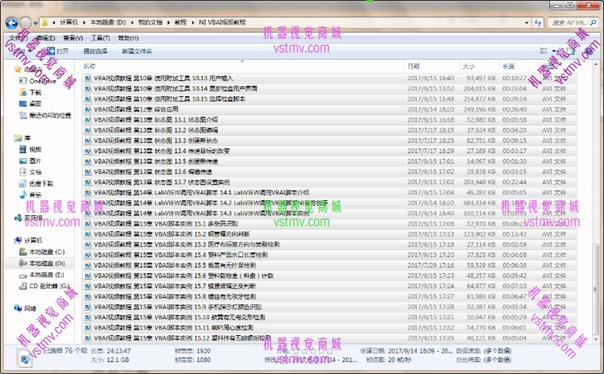
Task: Select 本地磁盘 (E:) drive
Action: (42, 275)
